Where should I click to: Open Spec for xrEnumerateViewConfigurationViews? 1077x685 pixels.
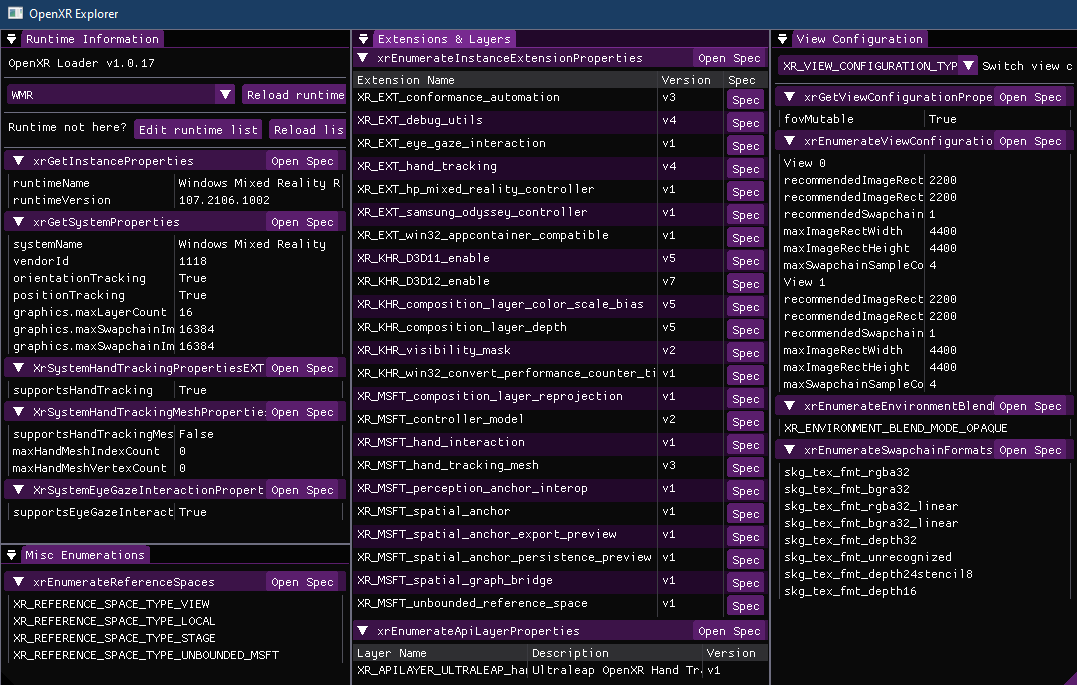[1030, 141]
